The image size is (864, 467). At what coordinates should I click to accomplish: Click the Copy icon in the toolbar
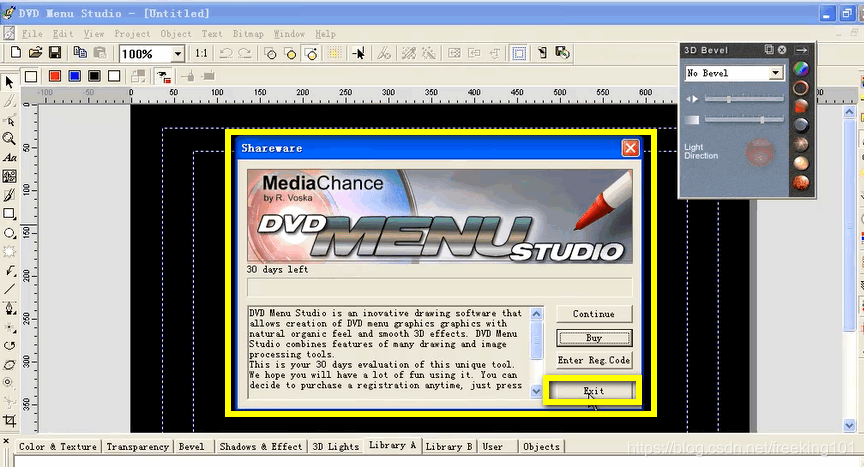(80, 53)
